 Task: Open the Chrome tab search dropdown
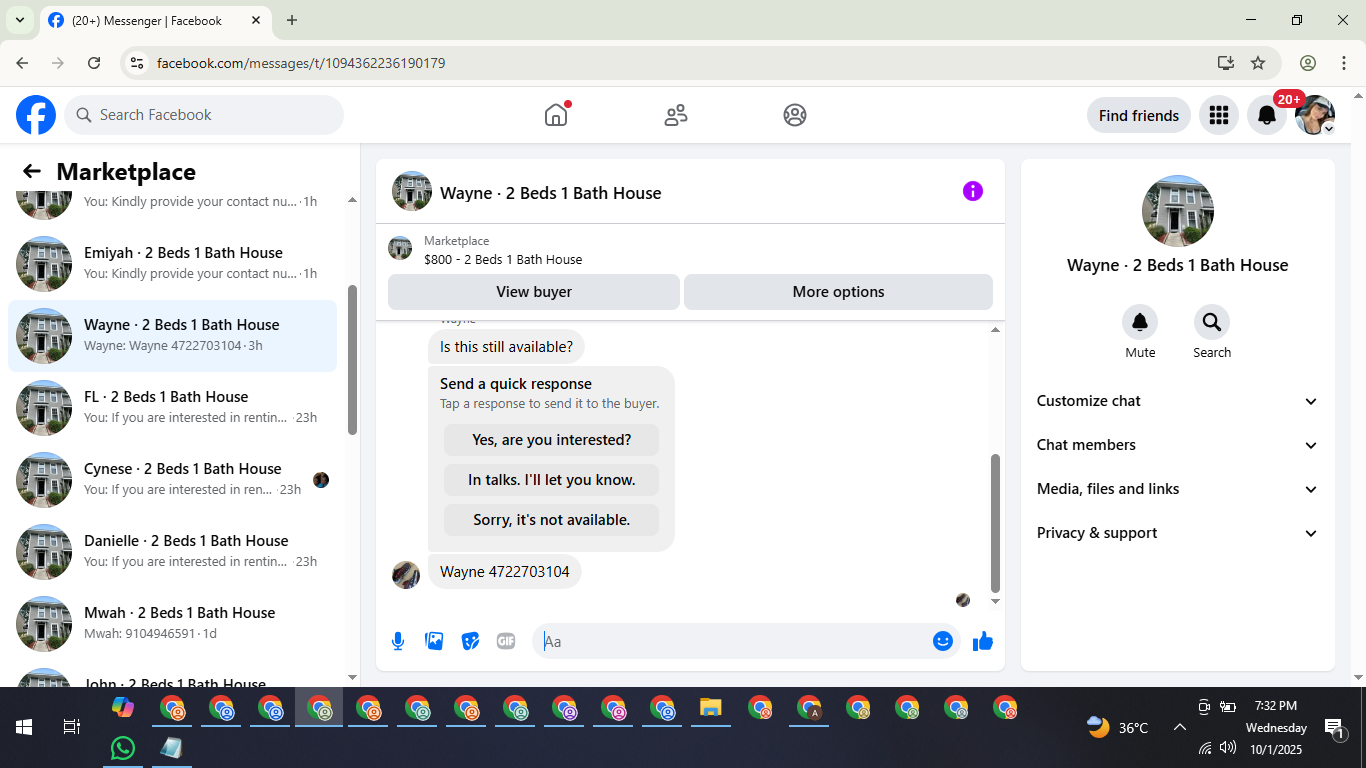pos(19,20)
